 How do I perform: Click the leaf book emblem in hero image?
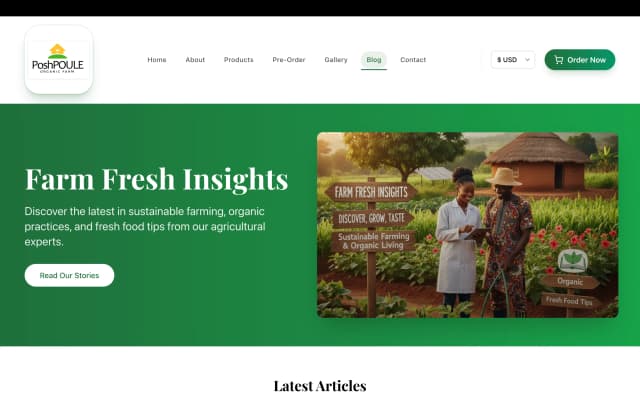(573, 260)
